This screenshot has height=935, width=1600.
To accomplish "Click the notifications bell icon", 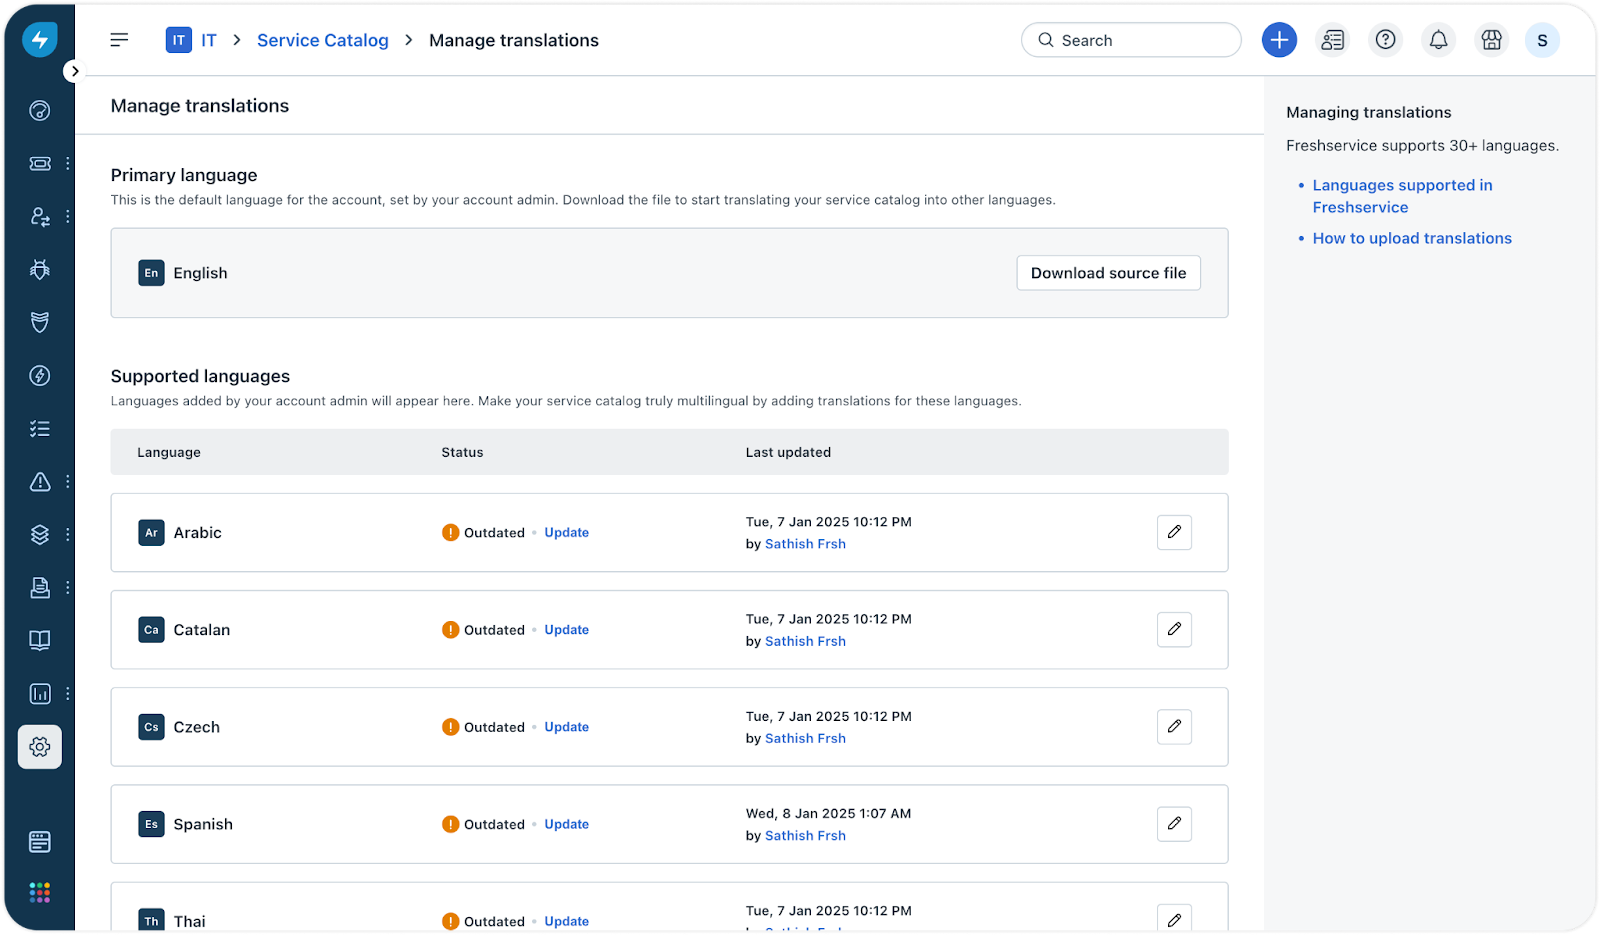I will pos(1438,40).
